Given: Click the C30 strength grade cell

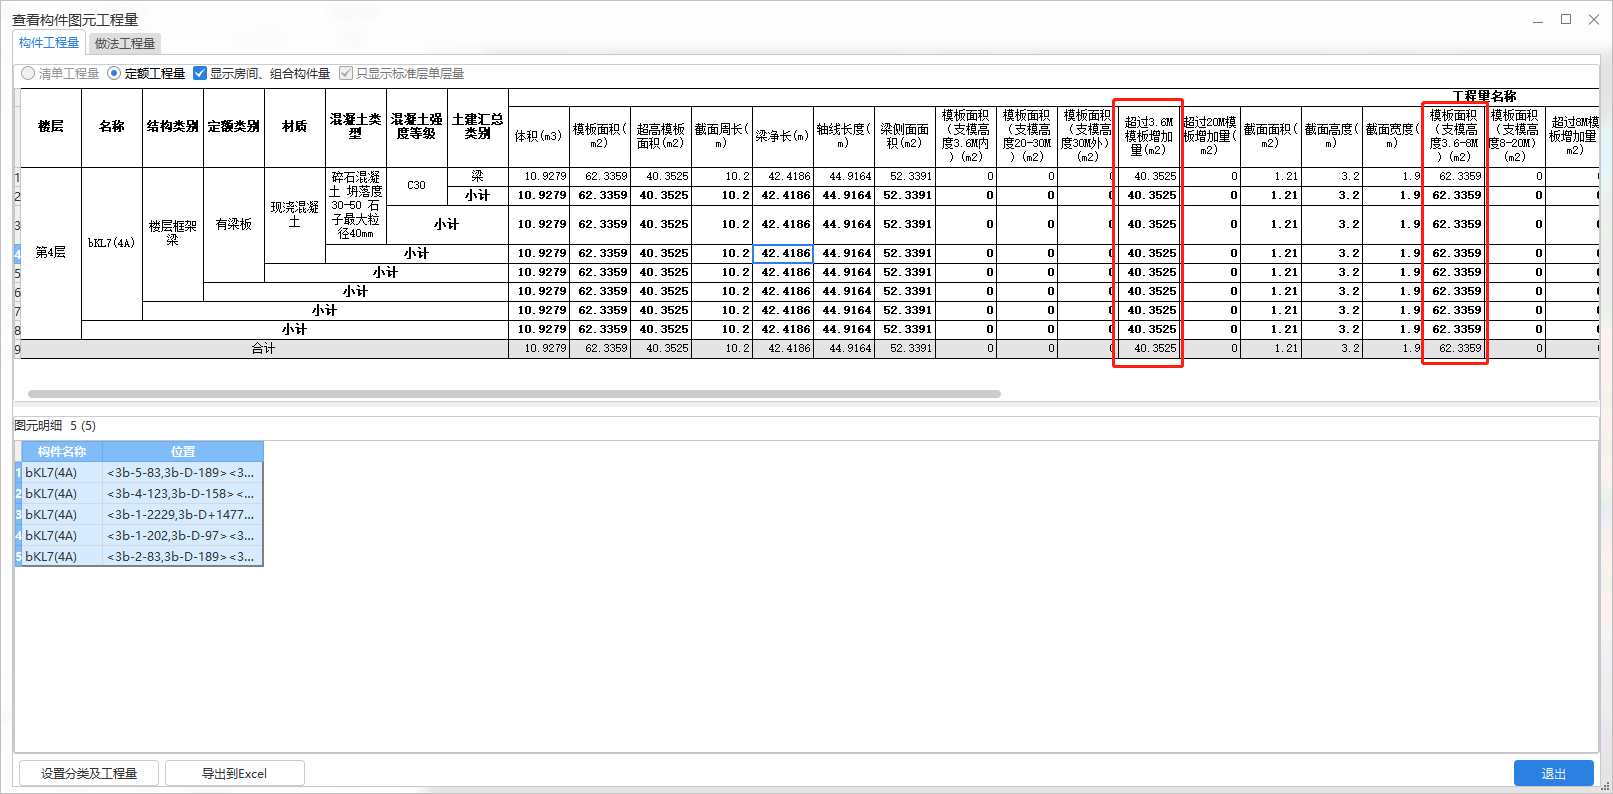Looking at the screenshot, I should (417, 186).
